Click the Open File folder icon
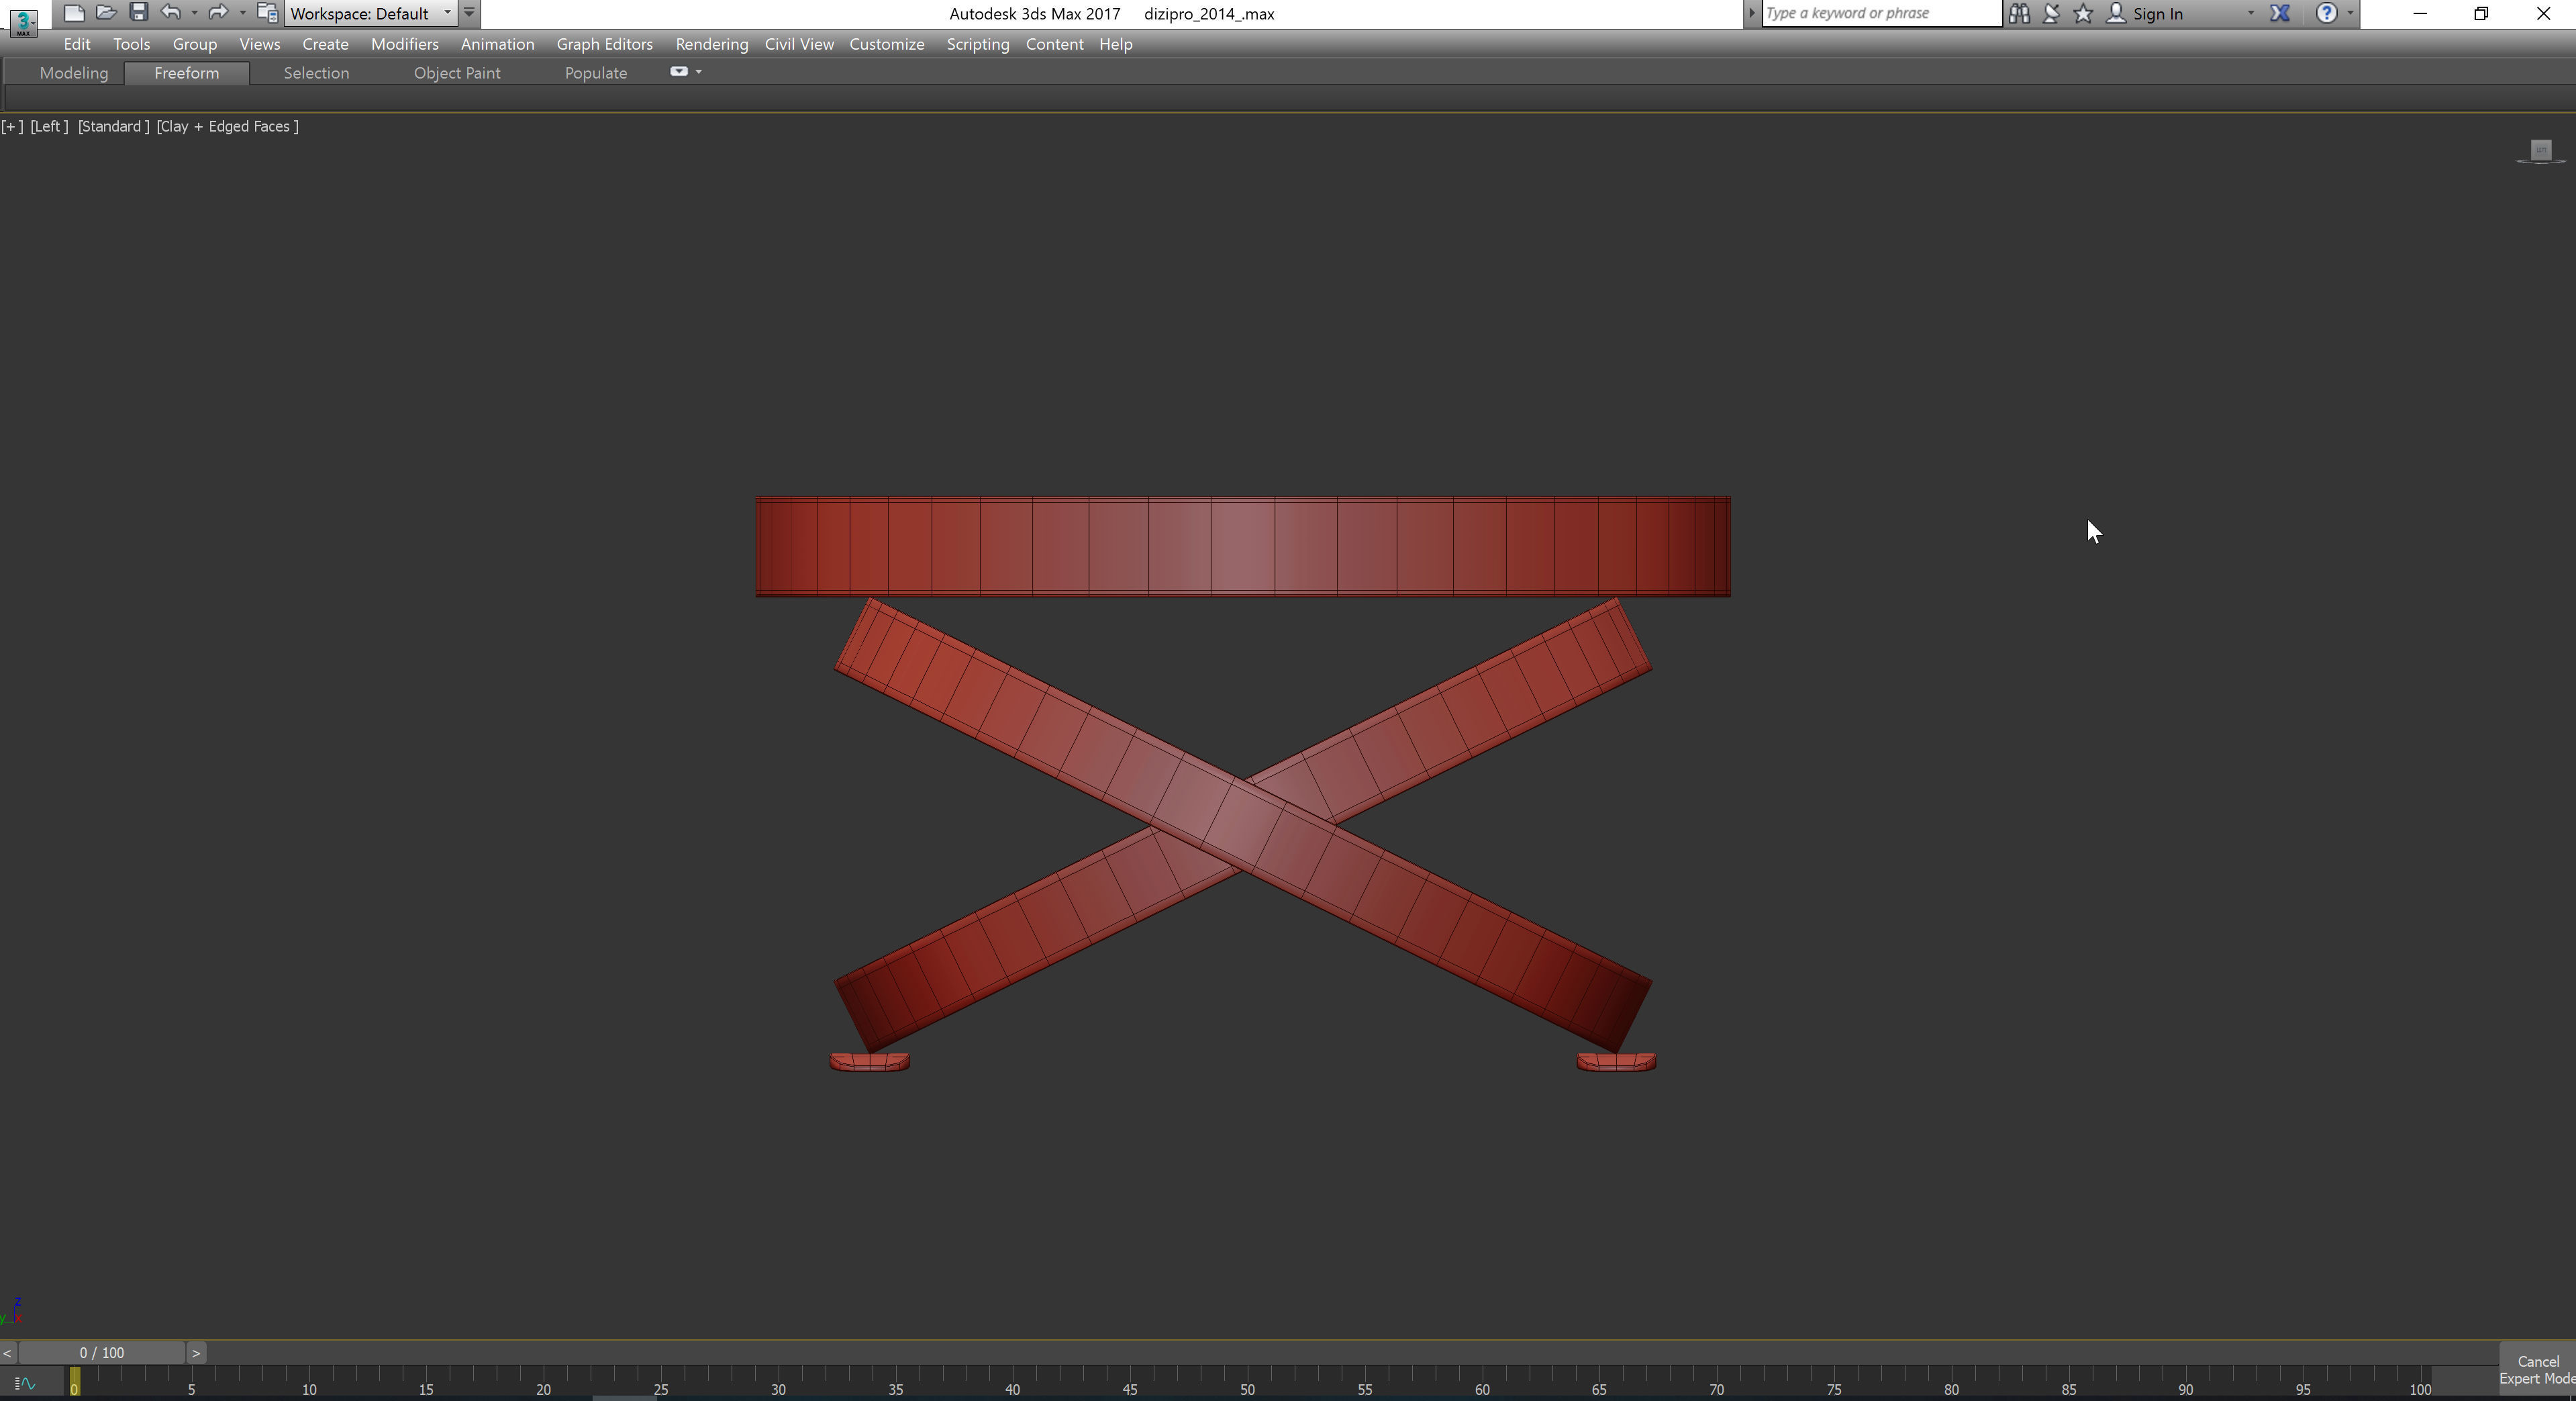Image resolution: width=2576 pixels, height=1401 pixels. [x=106, y=13]
